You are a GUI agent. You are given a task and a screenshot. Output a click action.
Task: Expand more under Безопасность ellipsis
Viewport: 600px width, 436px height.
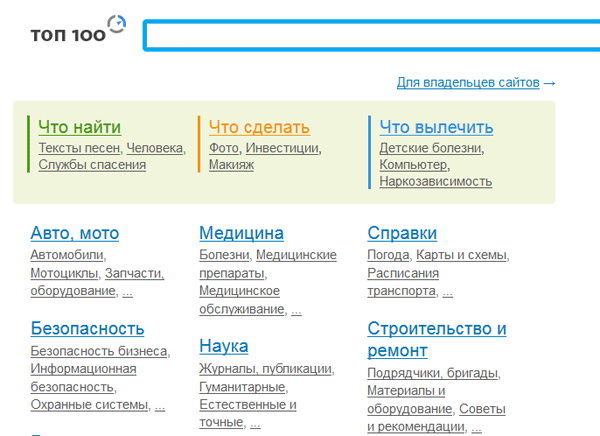pyautogui.click(x=160, y=406)
